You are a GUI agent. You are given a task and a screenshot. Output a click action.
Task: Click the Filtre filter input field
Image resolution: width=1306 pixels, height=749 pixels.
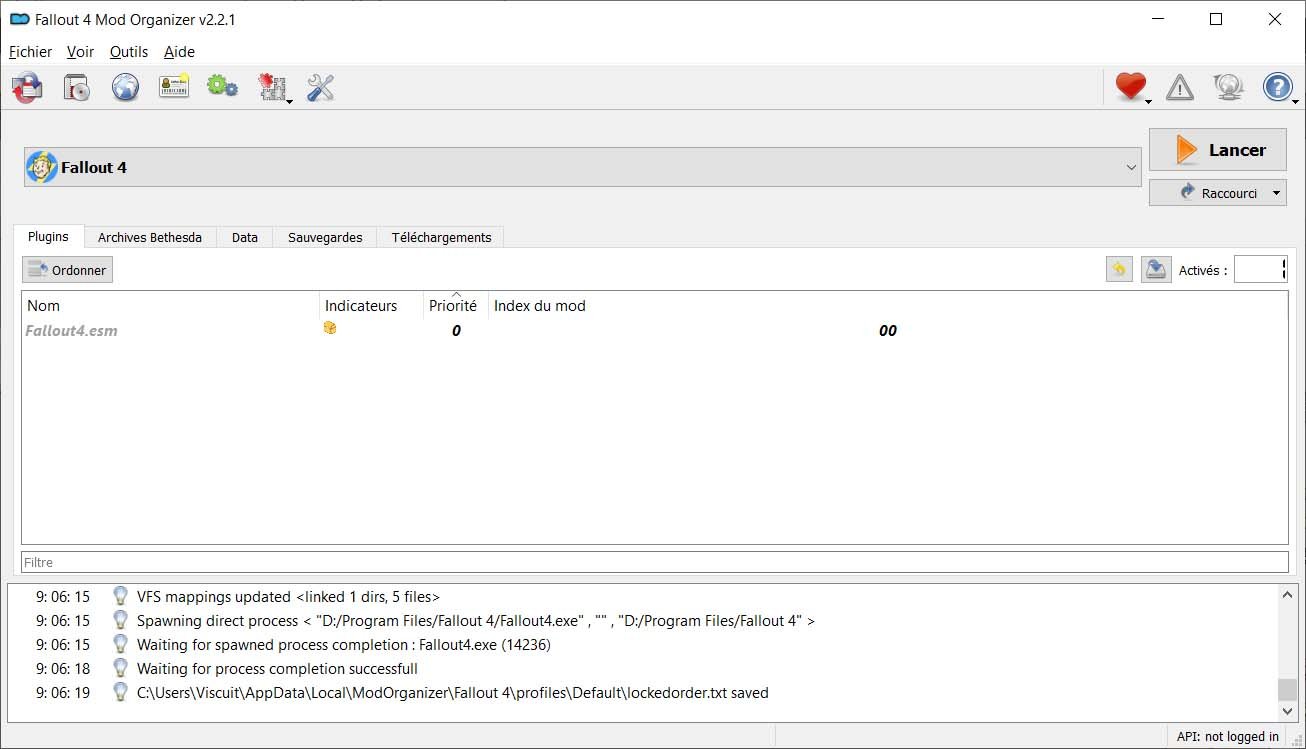coord(654,563)
